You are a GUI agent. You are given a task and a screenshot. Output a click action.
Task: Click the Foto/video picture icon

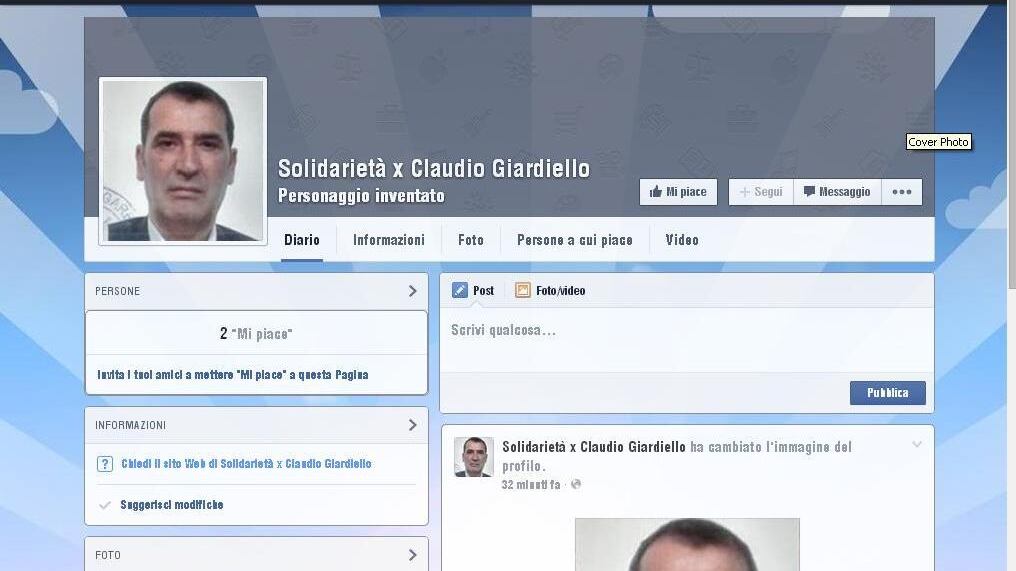[522, 290]
